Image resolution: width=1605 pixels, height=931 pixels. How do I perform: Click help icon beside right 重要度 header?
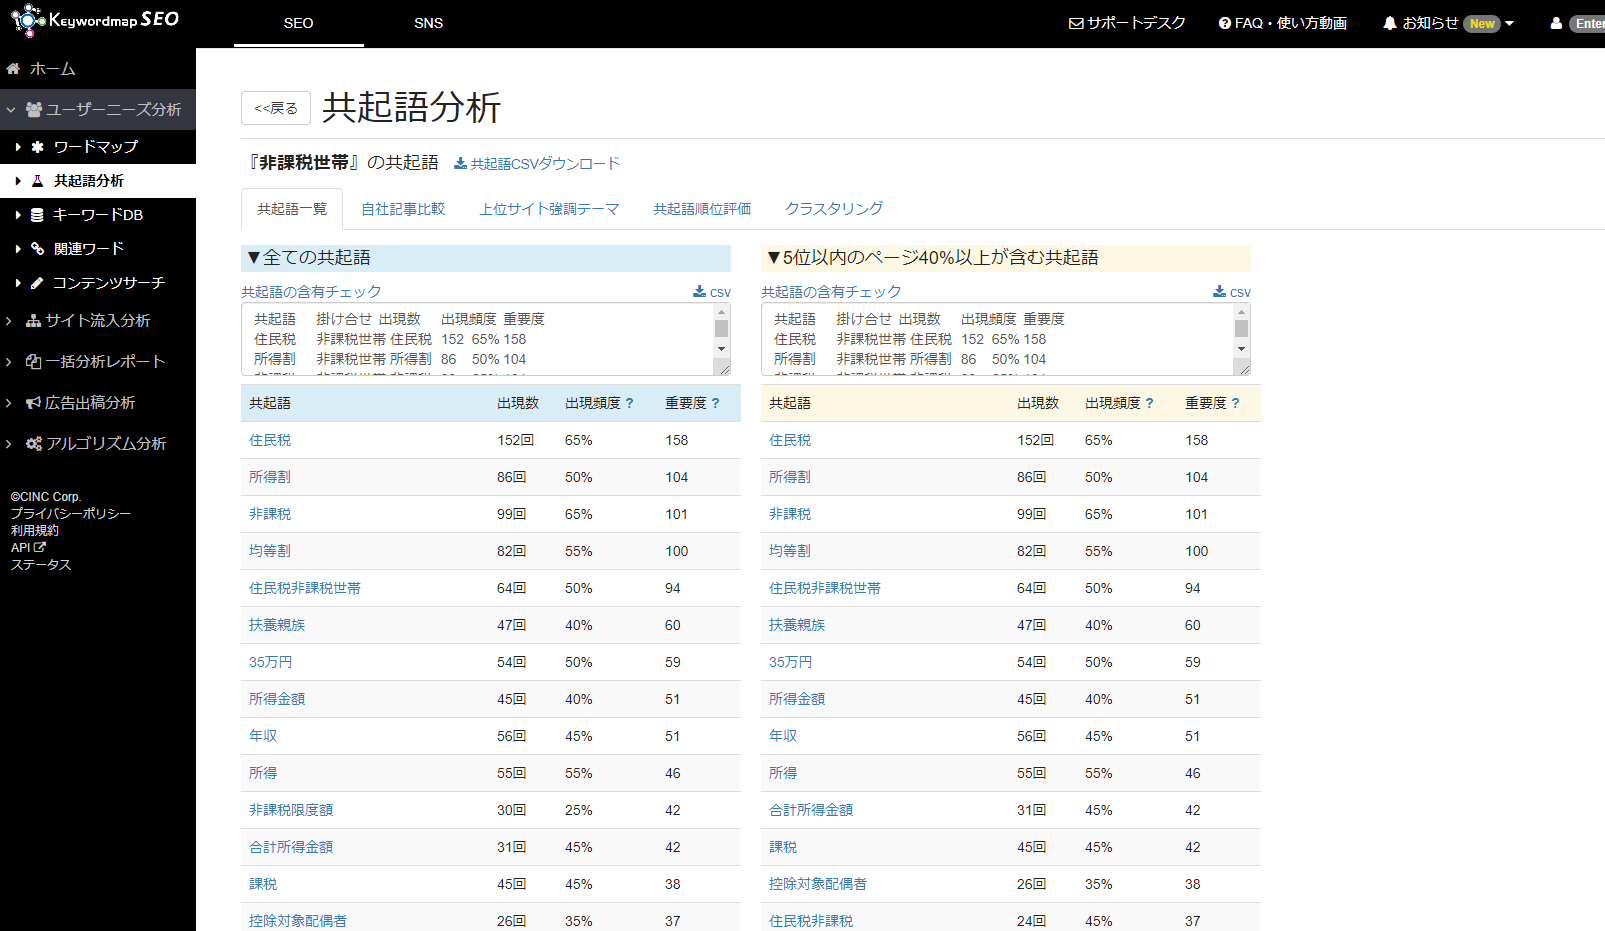point(1236,403)
